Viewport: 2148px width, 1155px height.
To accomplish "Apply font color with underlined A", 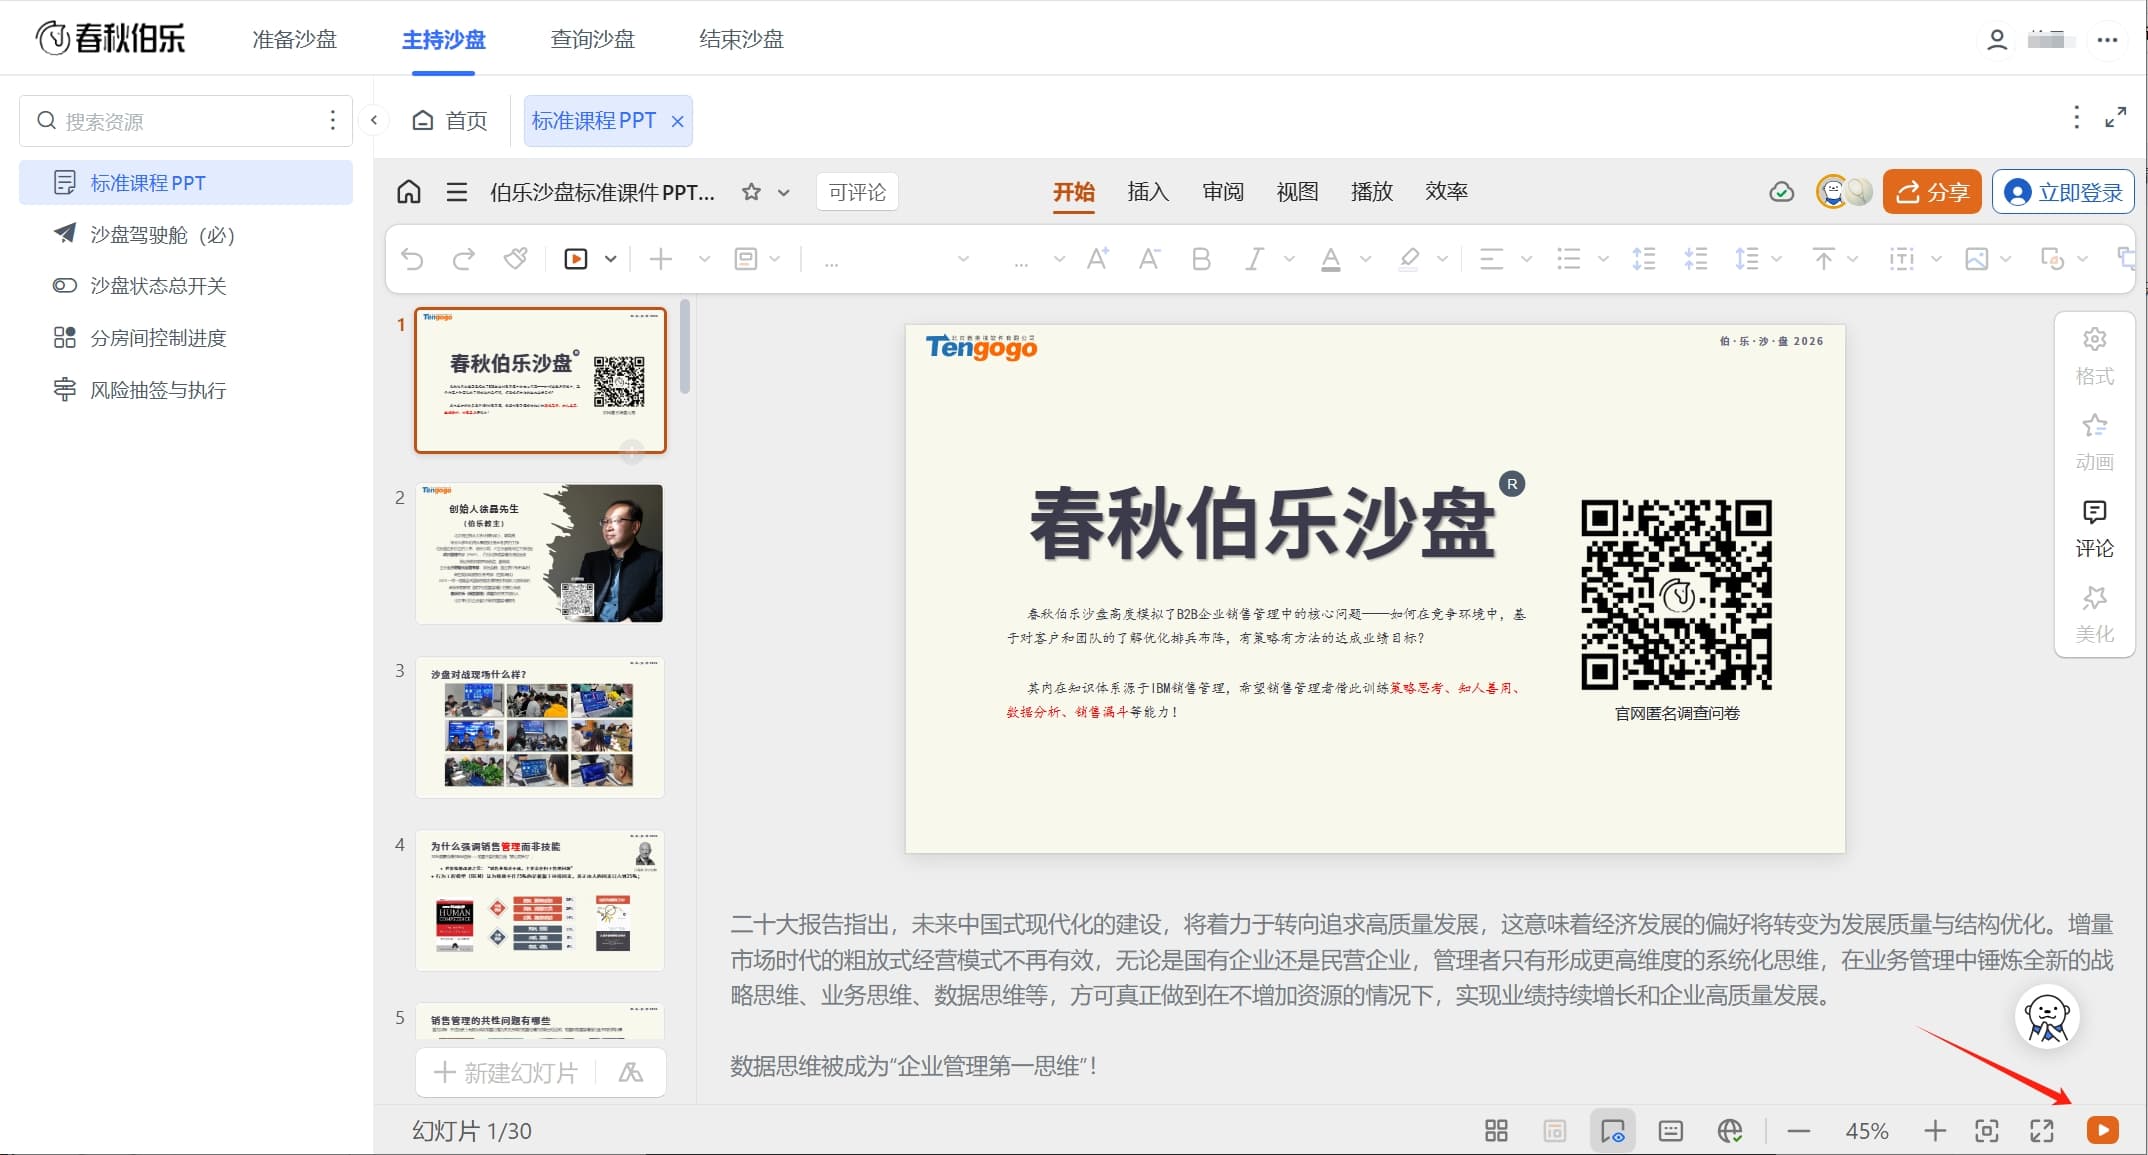I will coord(1330,259).
